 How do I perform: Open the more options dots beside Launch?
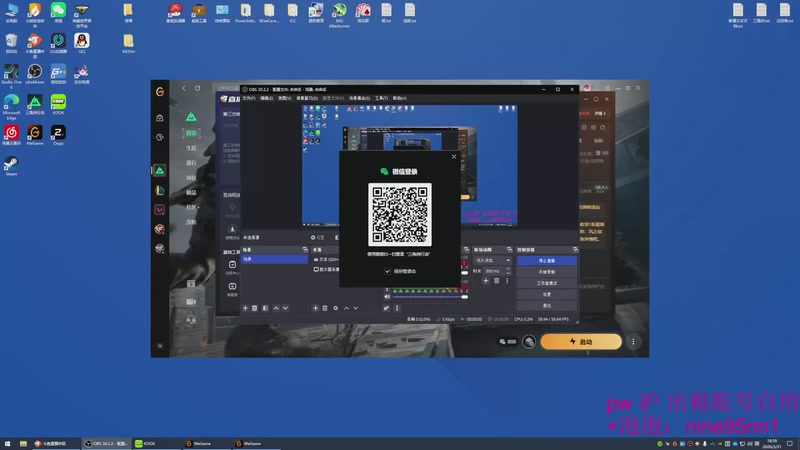pyautogui.click(x=633, y=342)
